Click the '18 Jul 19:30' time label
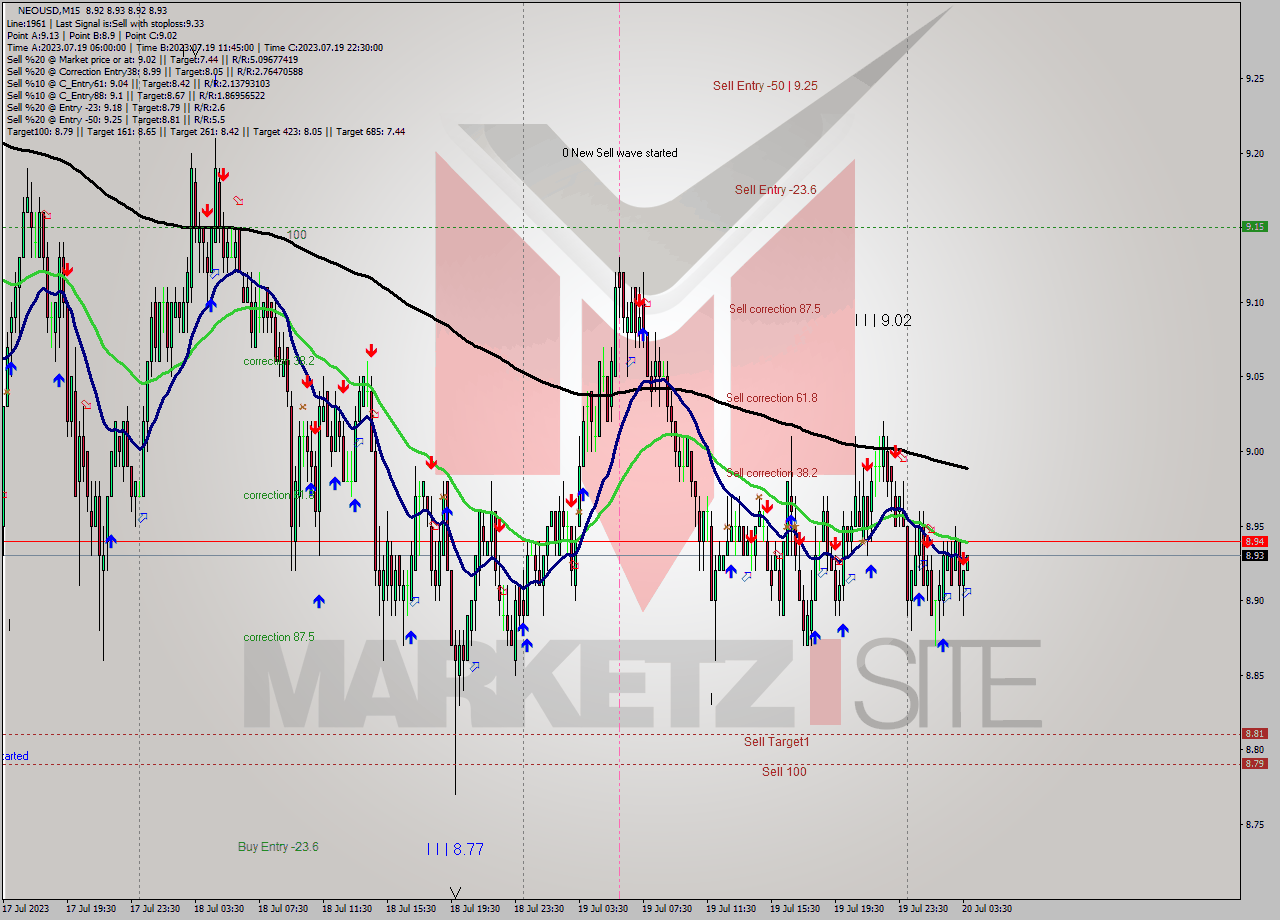 point(475,909)
